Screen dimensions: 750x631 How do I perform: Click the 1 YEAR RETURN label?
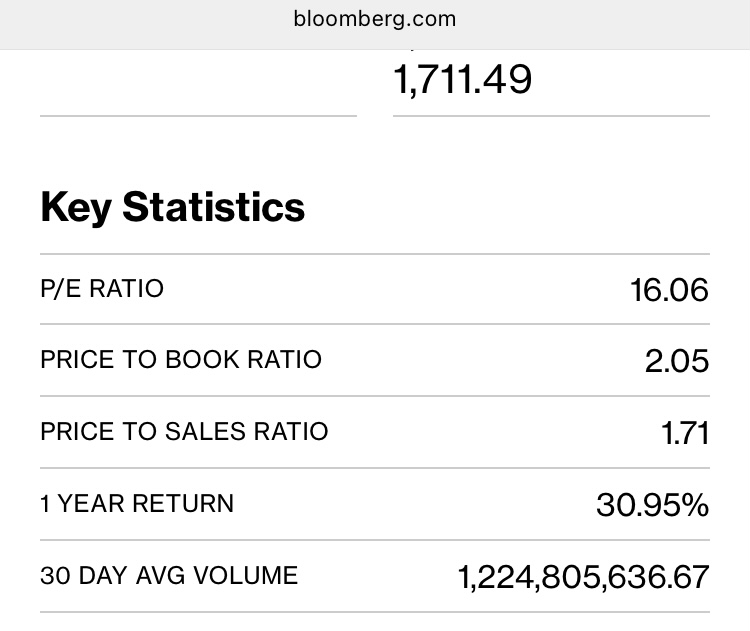[137, 503]
